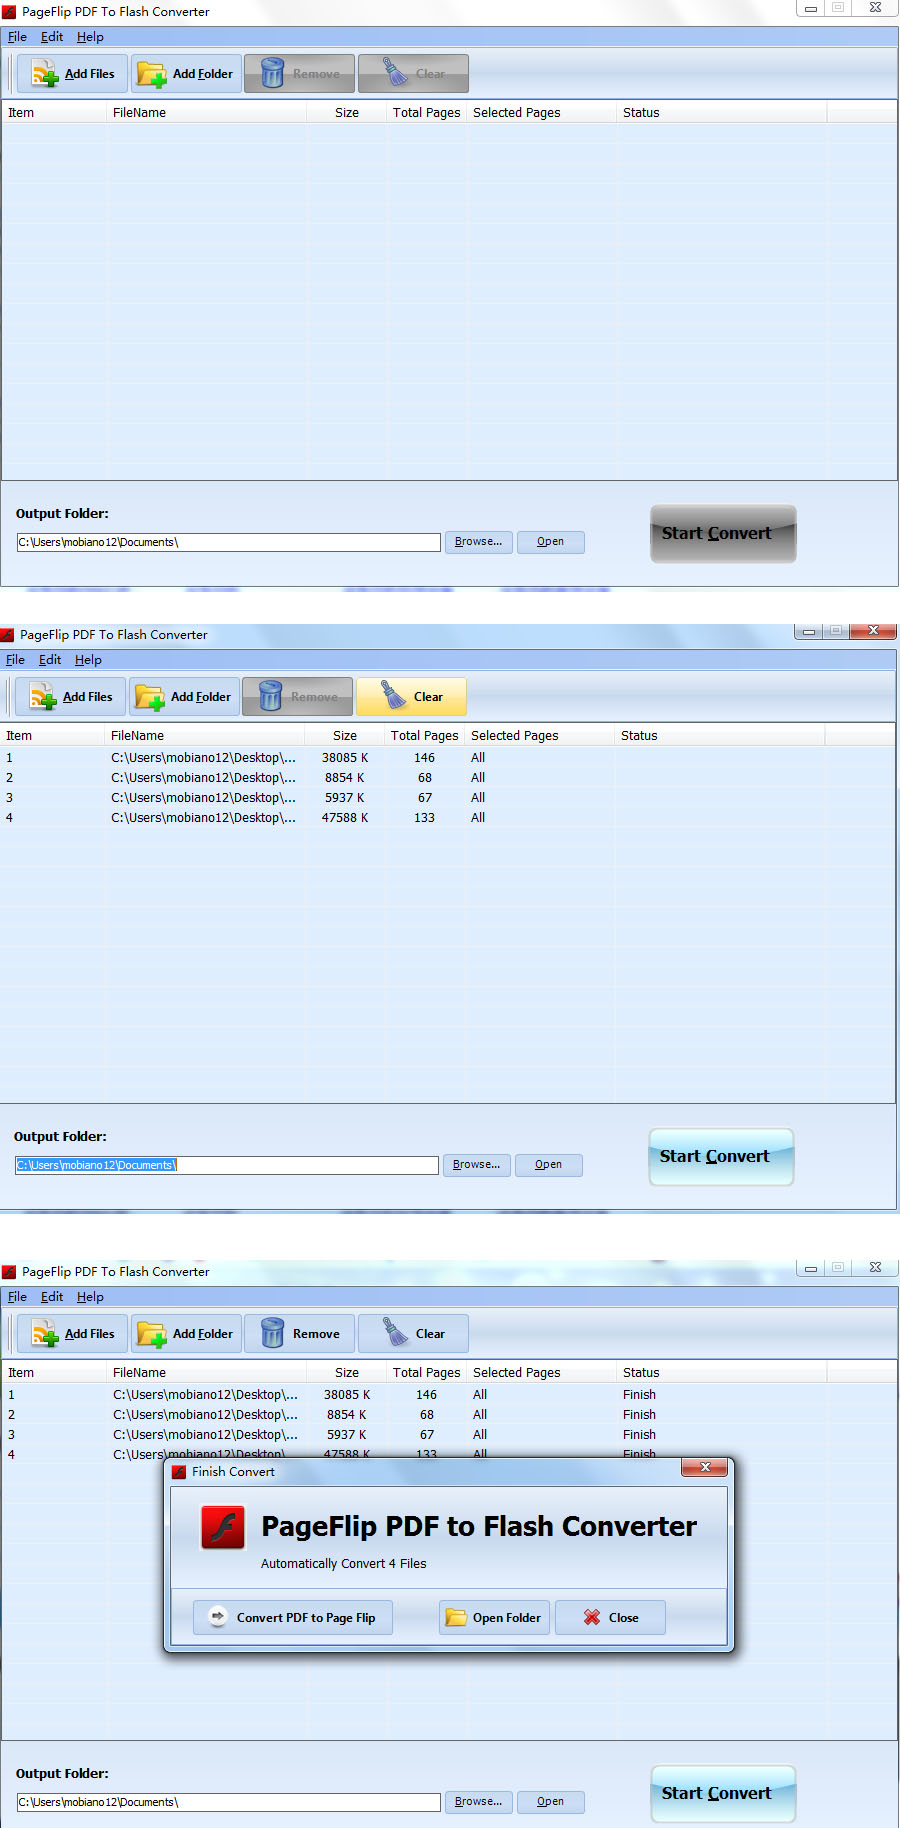Click the Convert PDF to Page Flip button
Image resolution: width=900 pixels, height=1828 pixels.
(292, 1618)
